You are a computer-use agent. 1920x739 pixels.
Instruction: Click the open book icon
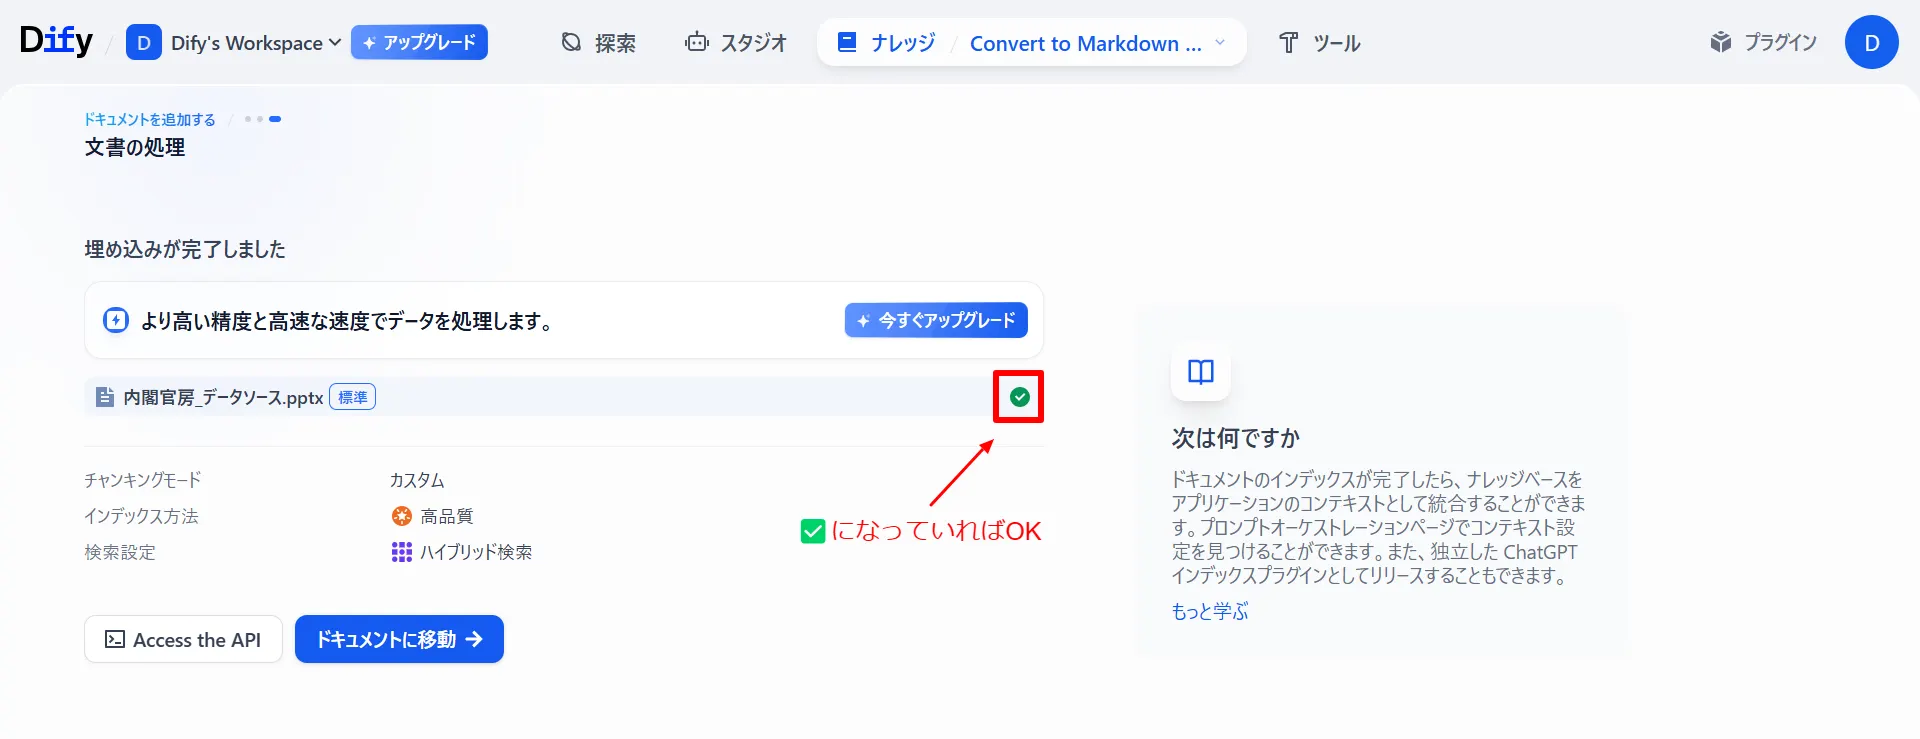point(1200,372)
